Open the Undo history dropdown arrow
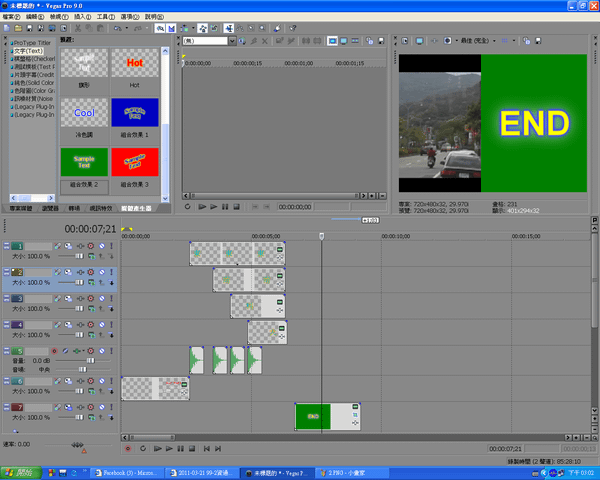The image size is (600, 480). pos(127,28)
